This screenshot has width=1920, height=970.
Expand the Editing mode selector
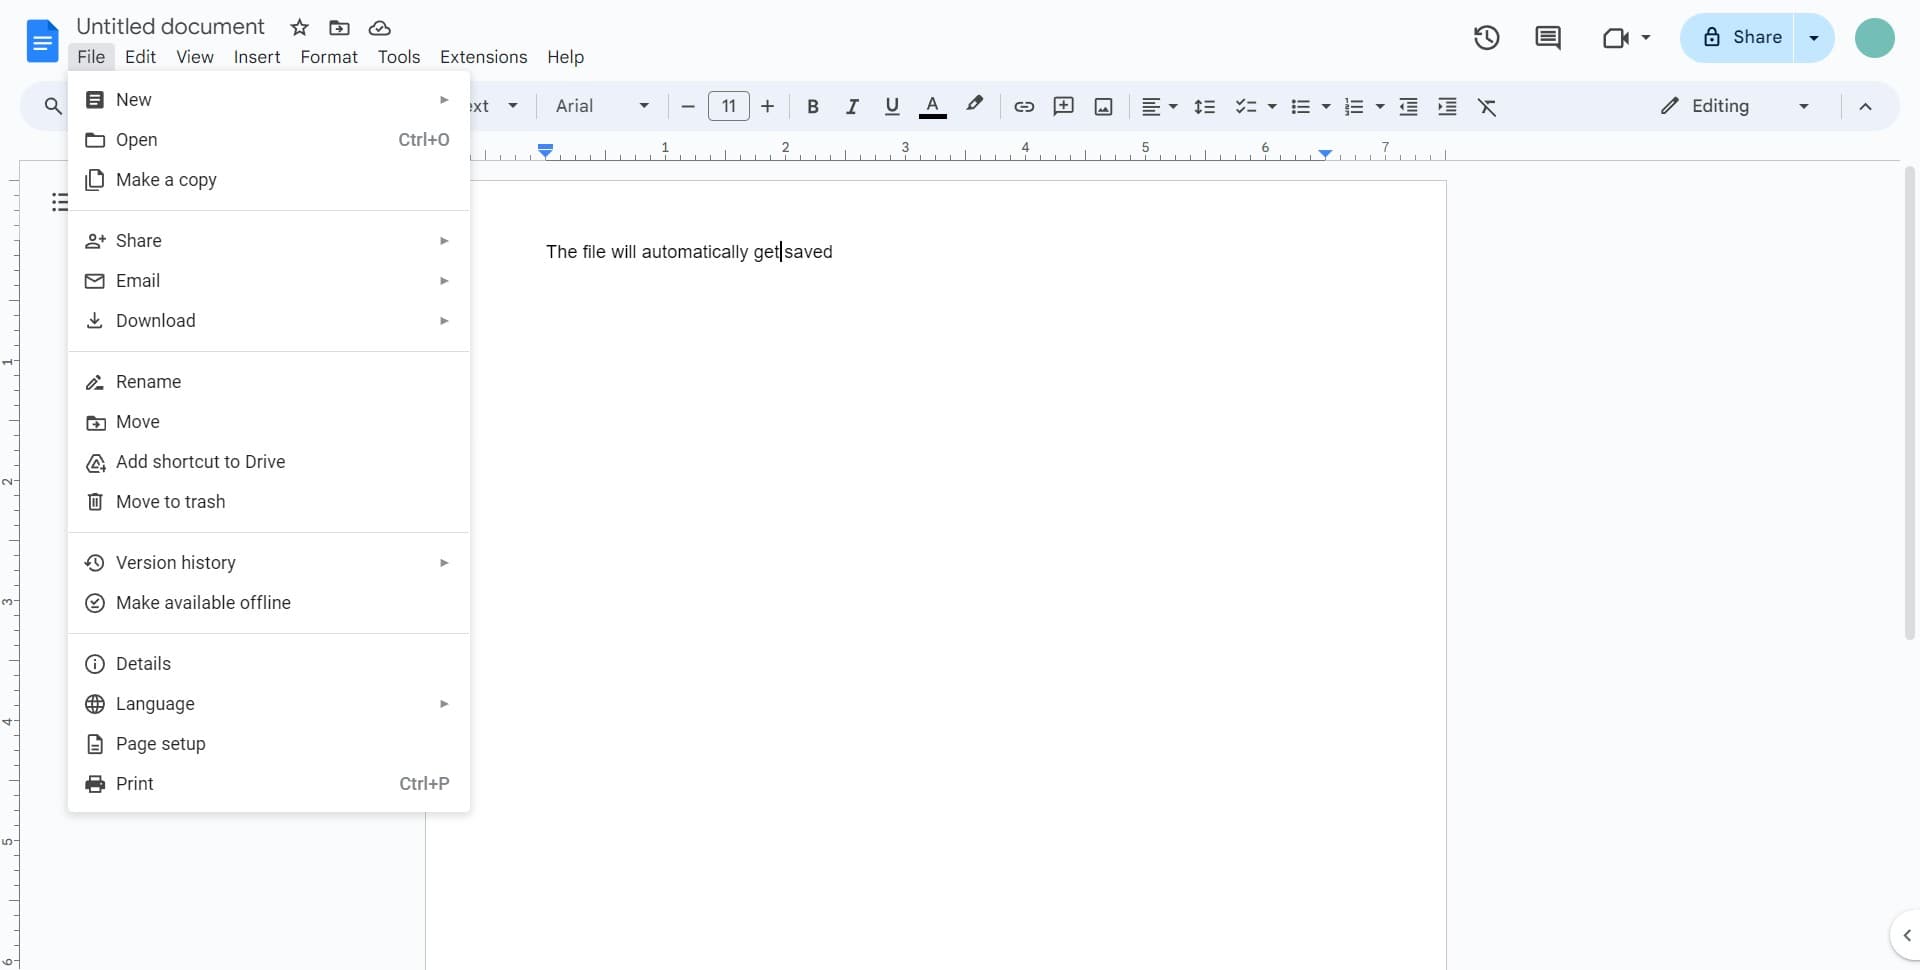pyautogui.click(x=1807, y=106)
